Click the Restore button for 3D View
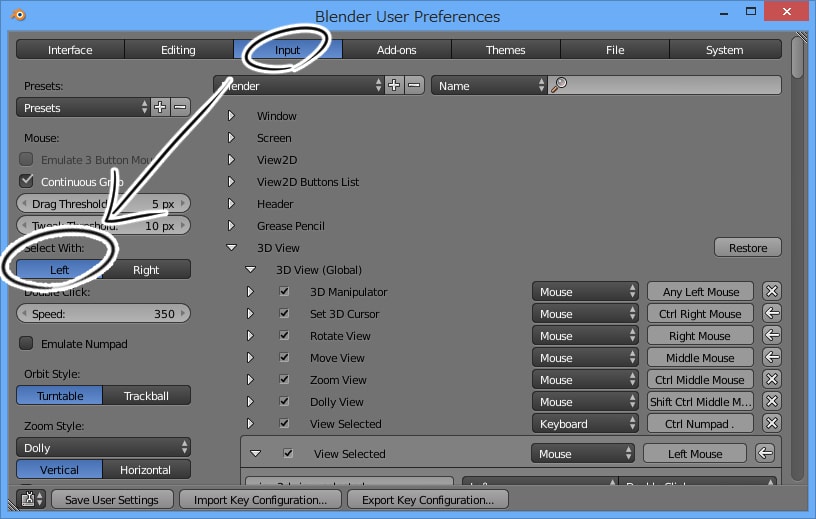 pyautogui.click(x=748, y=247)
